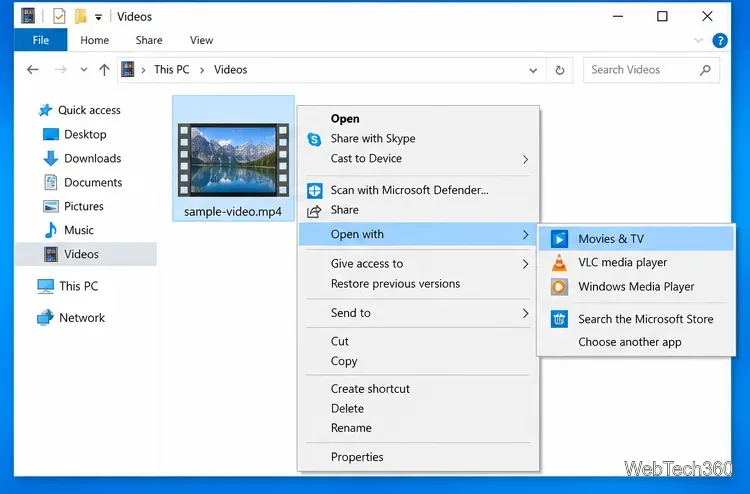Open Properties from the context menu

pyautogui.click(x=419, y=457)
